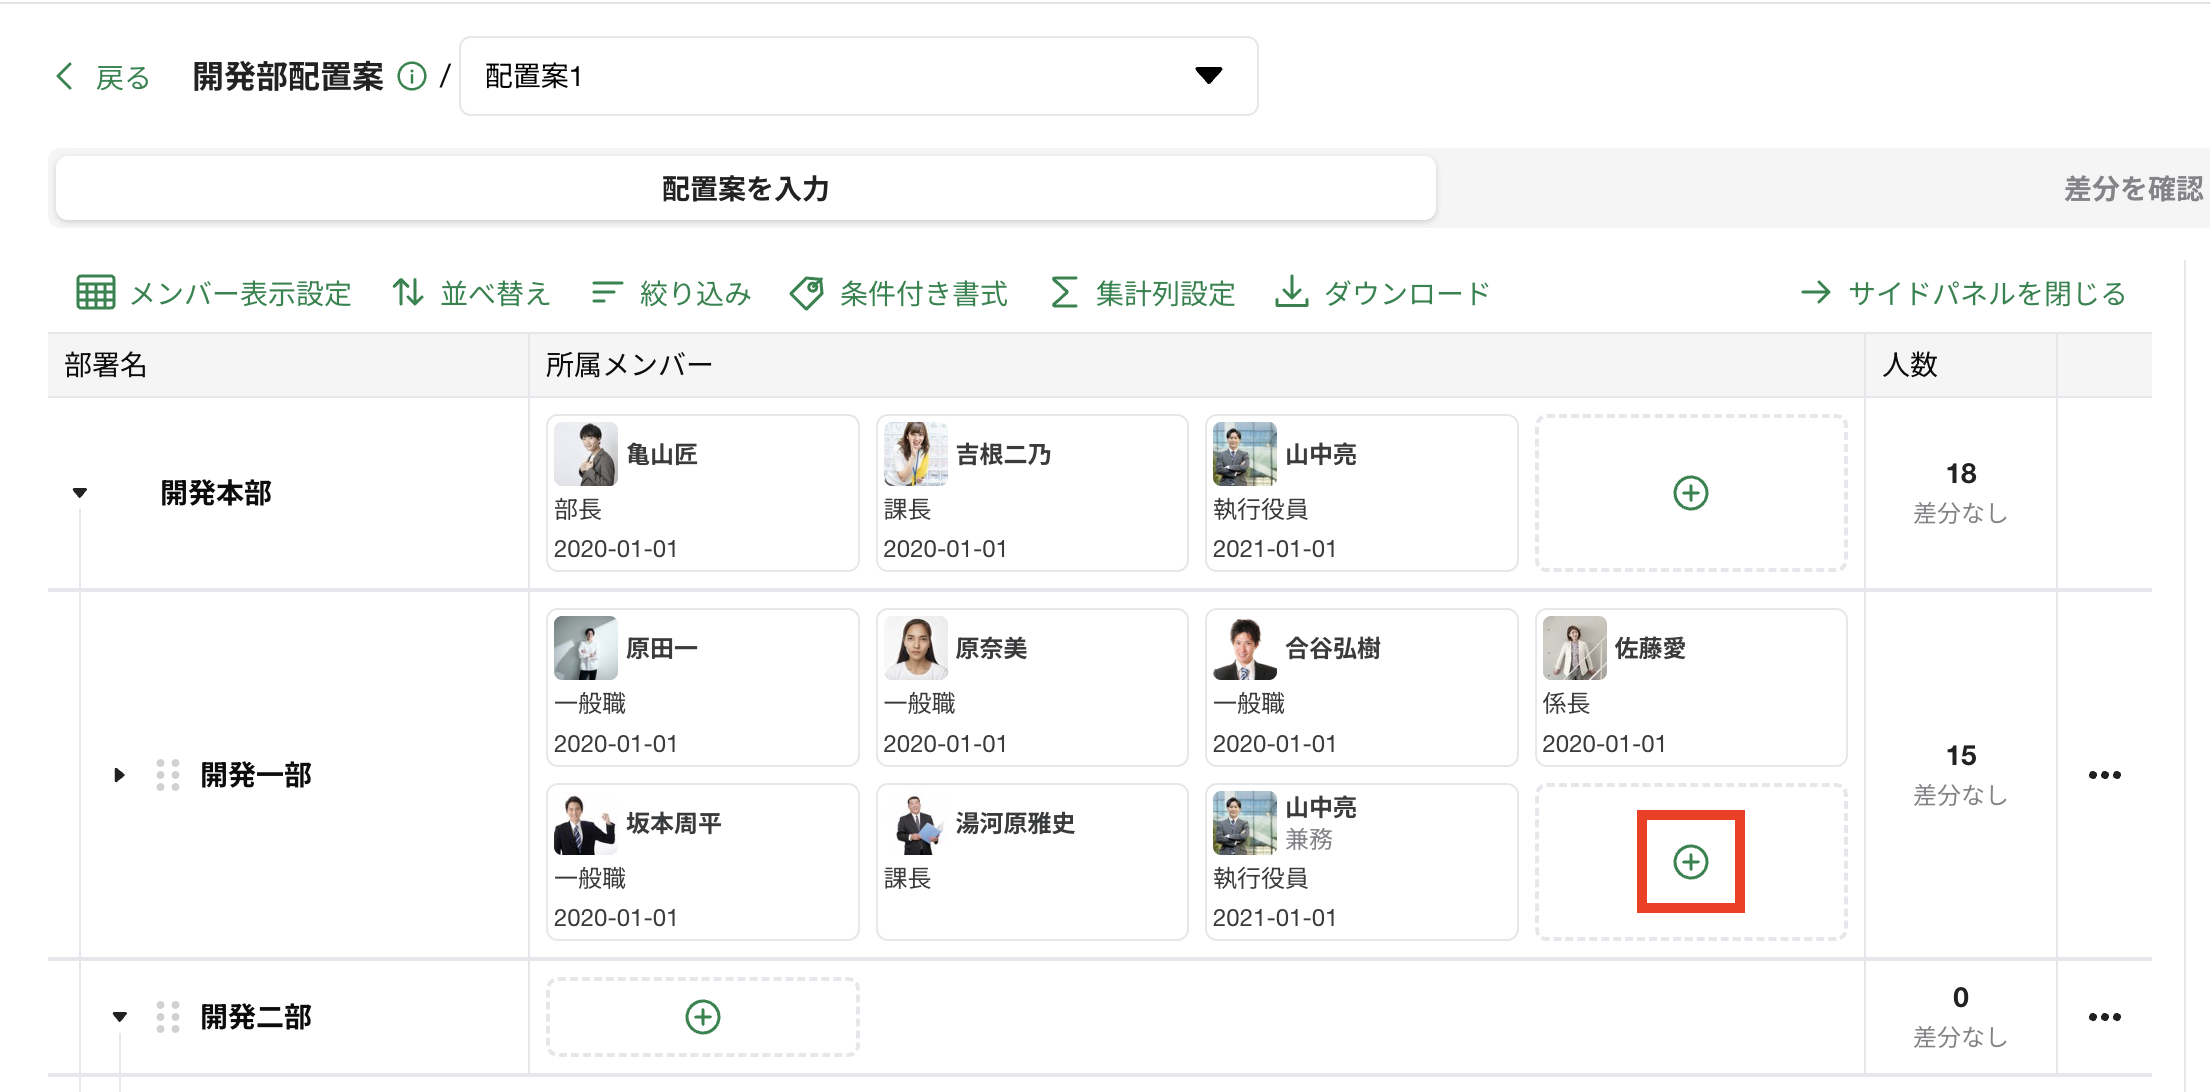Open 集計列設定 sigma icon
Image resolution: width=2210 pixels, height=1092 pixels.
[x=1064, y=293]
